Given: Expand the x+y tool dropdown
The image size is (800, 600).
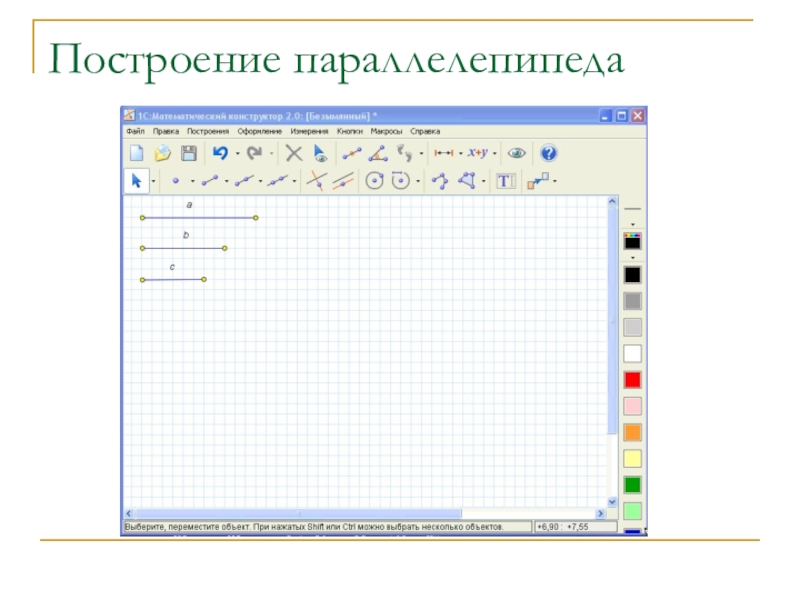Looking at the screenshot, I should [494, 154].
